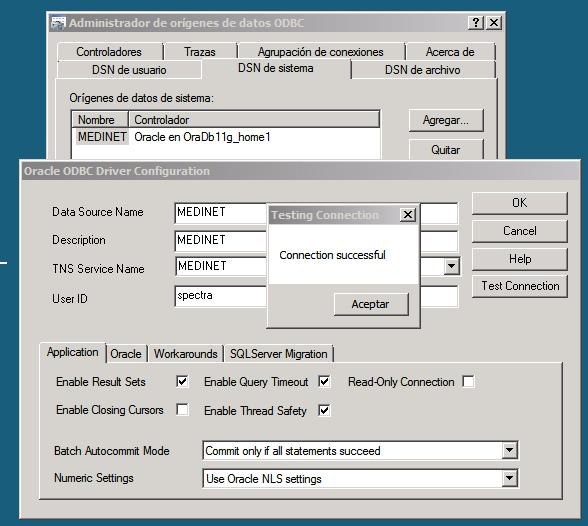Open the SQLServer Migration tab
This screenshot has width=588, height=526.
pos(279,354)
